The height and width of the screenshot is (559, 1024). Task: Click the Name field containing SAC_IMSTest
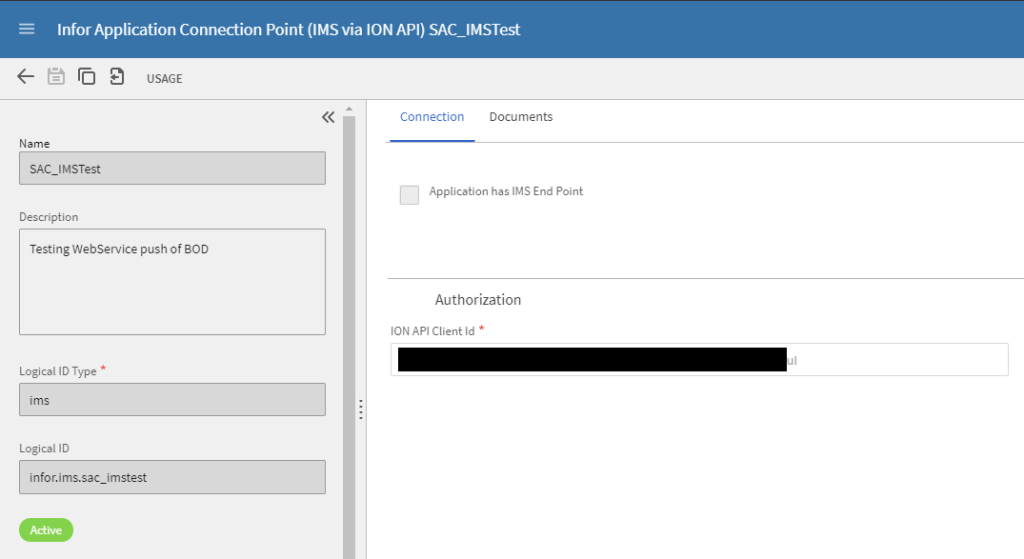(172, 168)
